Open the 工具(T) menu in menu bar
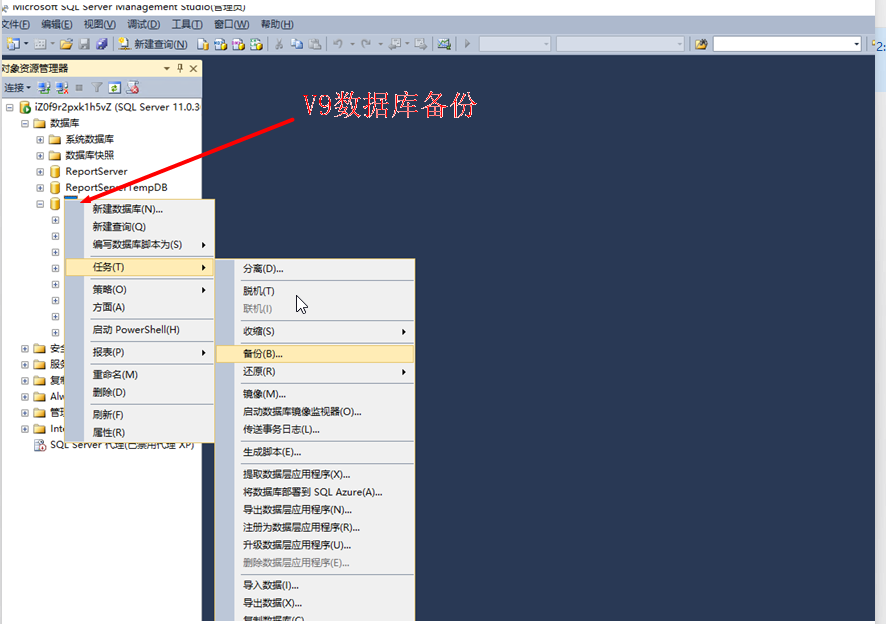Screen dimensions: 886x624 tap(187, 24)
